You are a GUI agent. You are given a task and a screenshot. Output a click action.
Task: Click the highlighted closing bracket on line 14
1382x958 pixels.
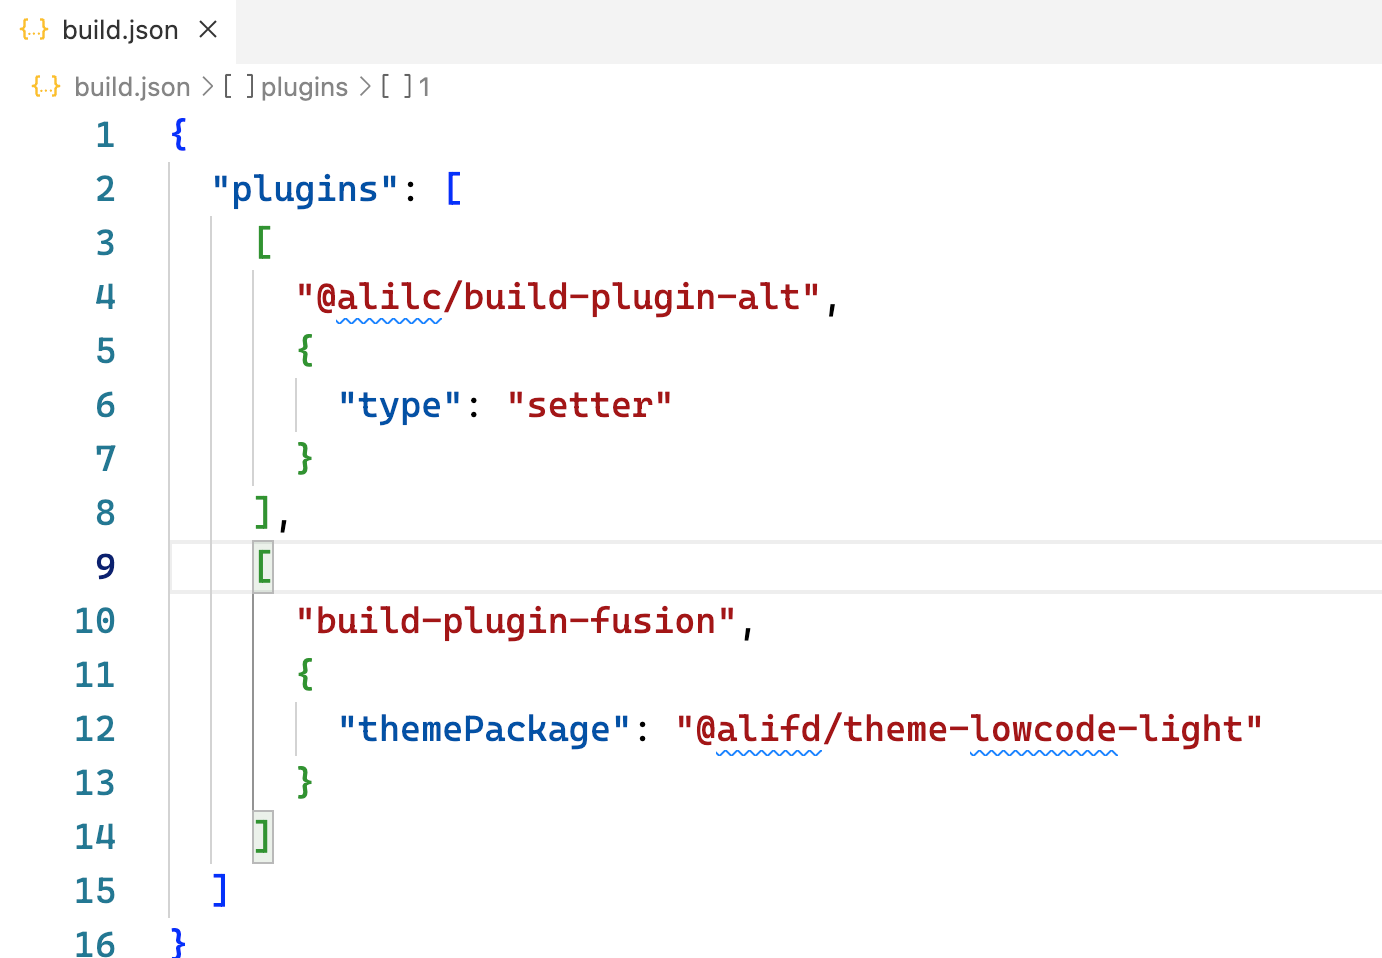(x=263, y=837)
